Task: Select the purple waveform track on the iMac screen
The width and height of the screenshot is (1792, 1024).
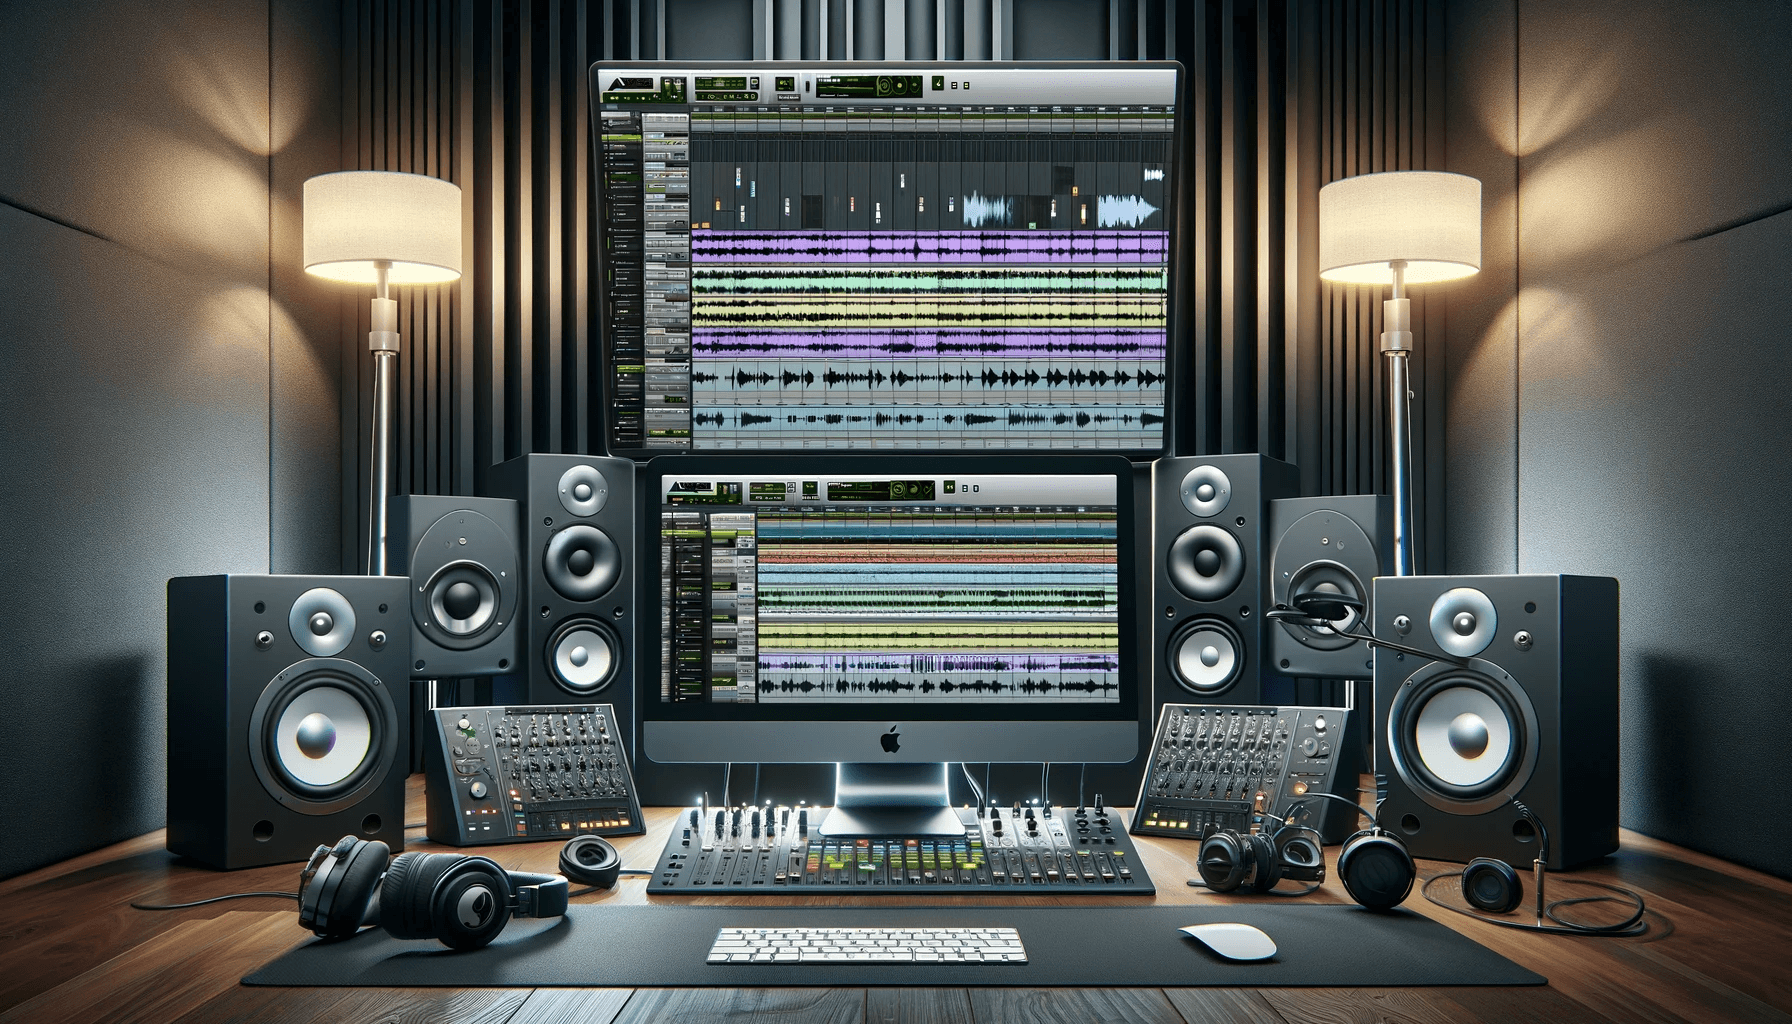Action: point(937,663)
